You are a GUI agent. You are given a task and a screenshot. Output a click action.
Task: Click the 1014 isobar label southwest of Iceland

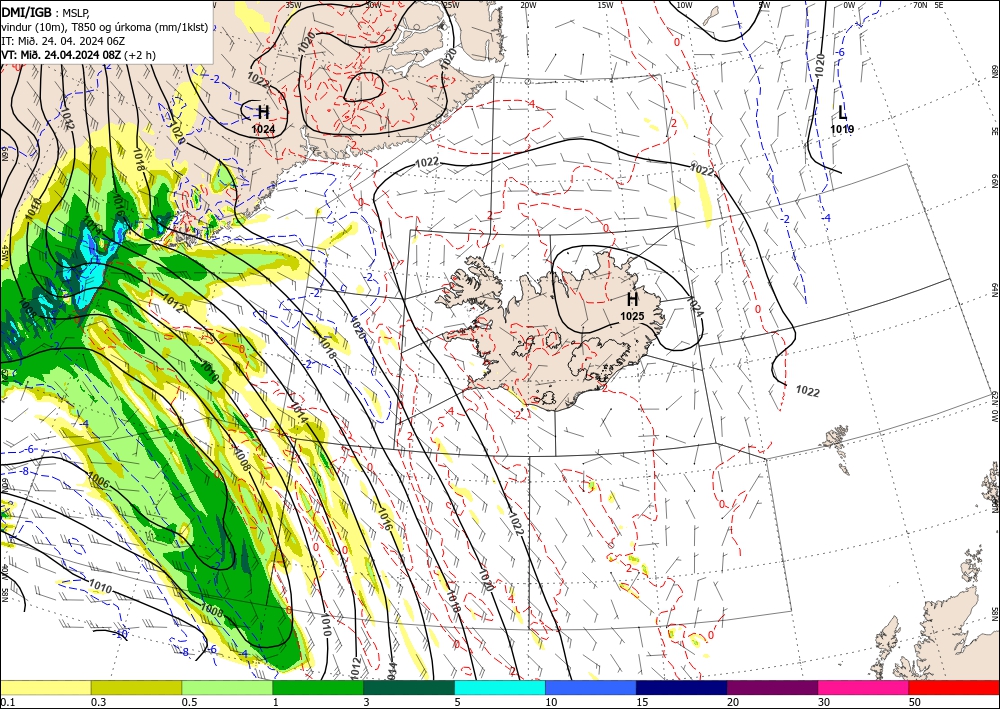(299, 413)
